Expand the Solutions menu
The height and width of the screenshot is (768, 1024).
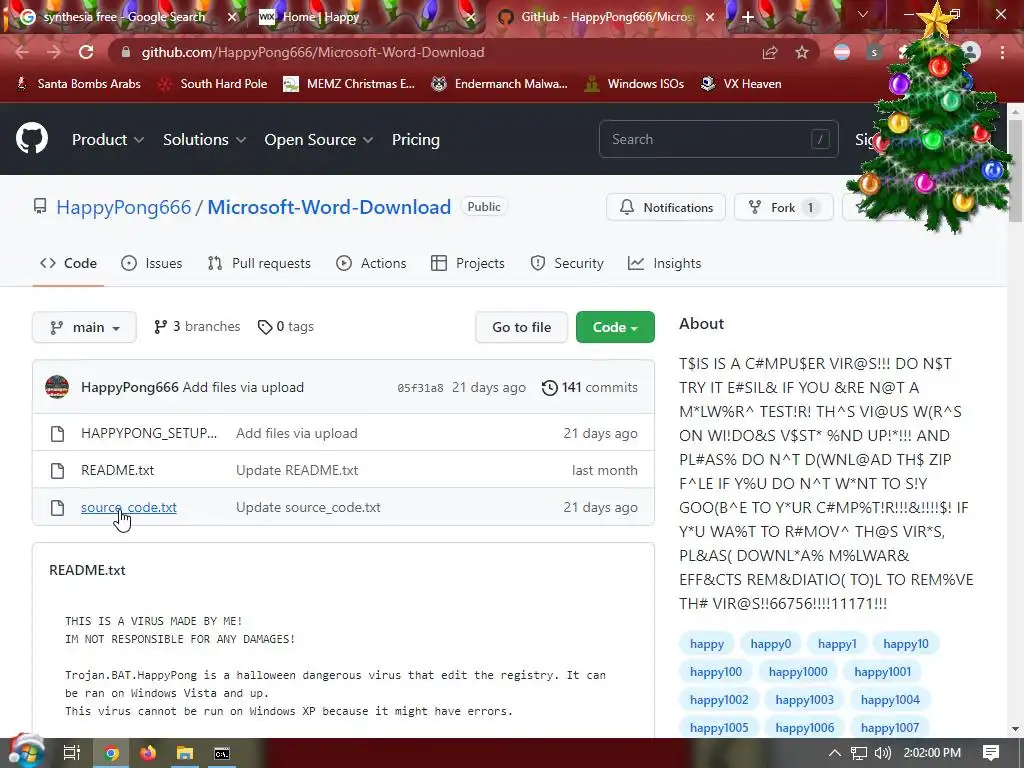(x=204, y=139)
